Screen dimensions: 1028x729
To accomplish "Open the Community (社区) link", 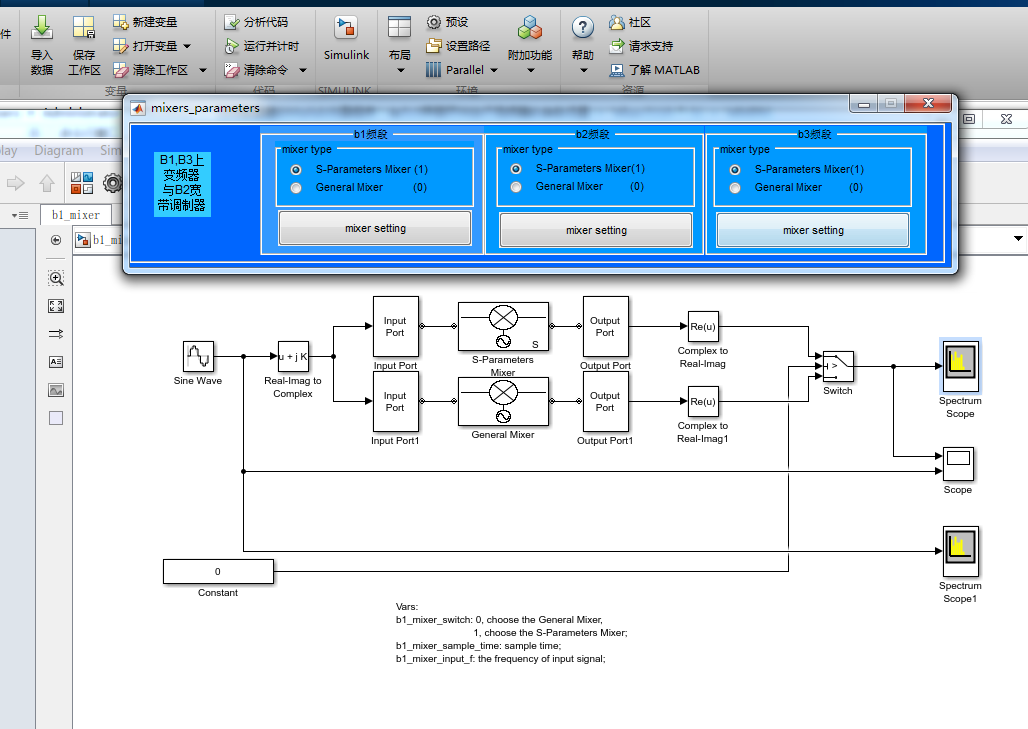I will click(630, 22).
